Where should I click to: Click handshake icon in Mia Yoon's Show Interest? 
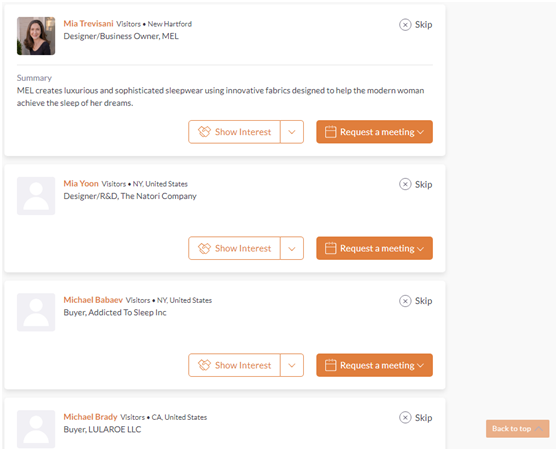click(204, 248)
